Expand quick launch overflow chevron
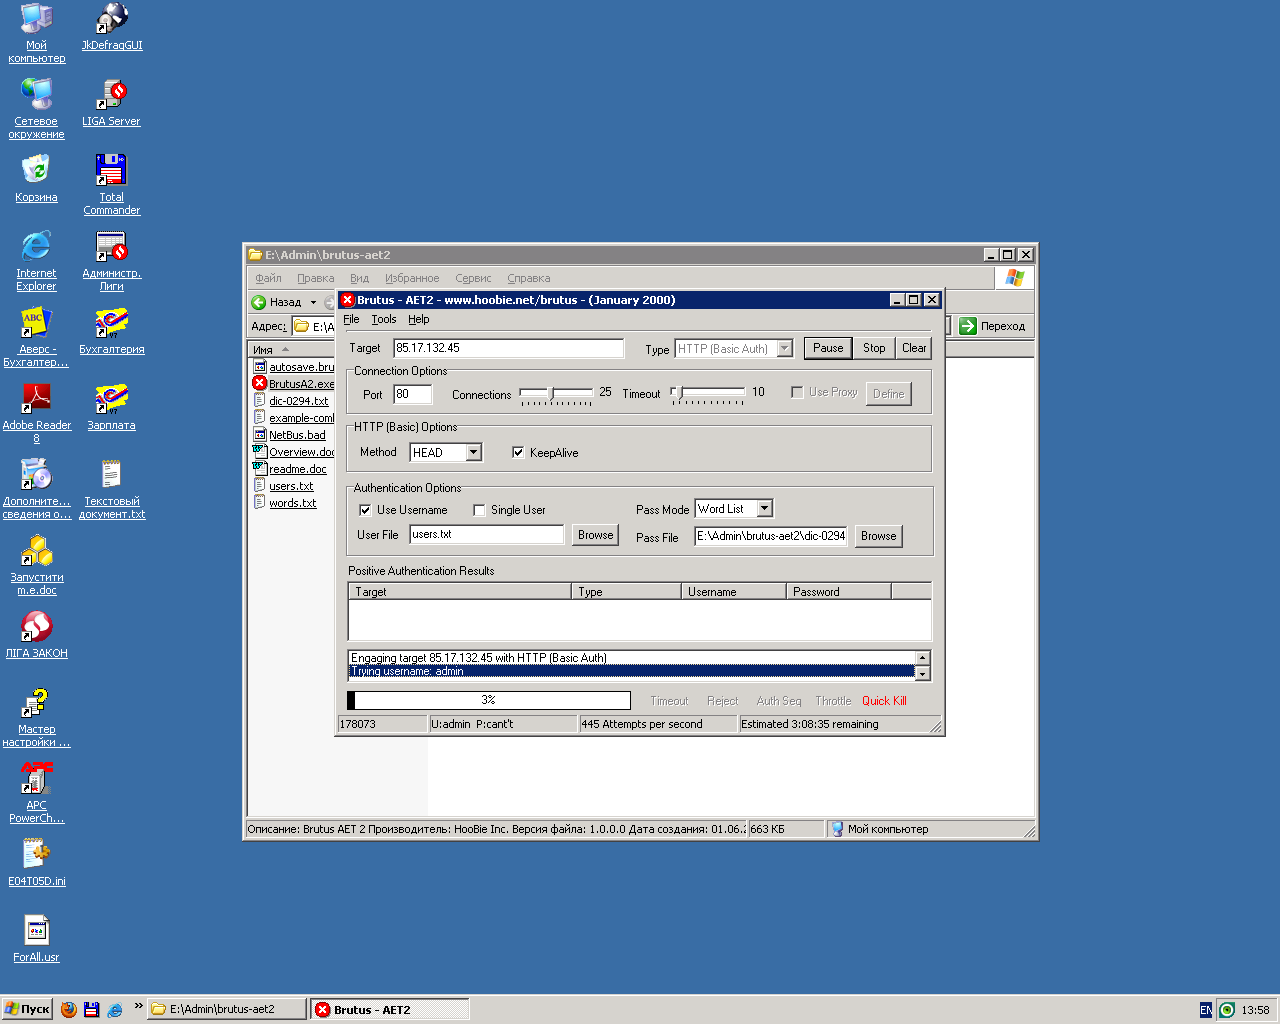The width and height of the screenshot is (1280, 1024). (x=138, y=1007)
